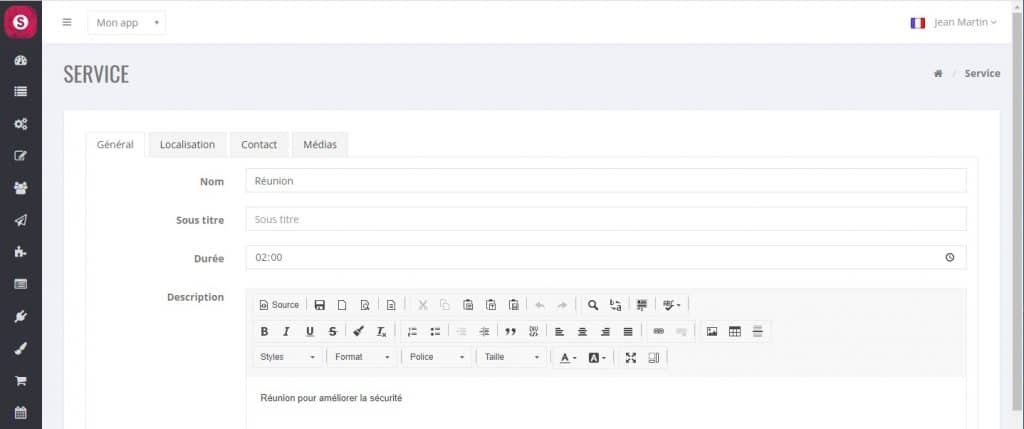Select the Général tab
The height and width of the screenshot is (429, 1024).
click(x=116, y=145)
